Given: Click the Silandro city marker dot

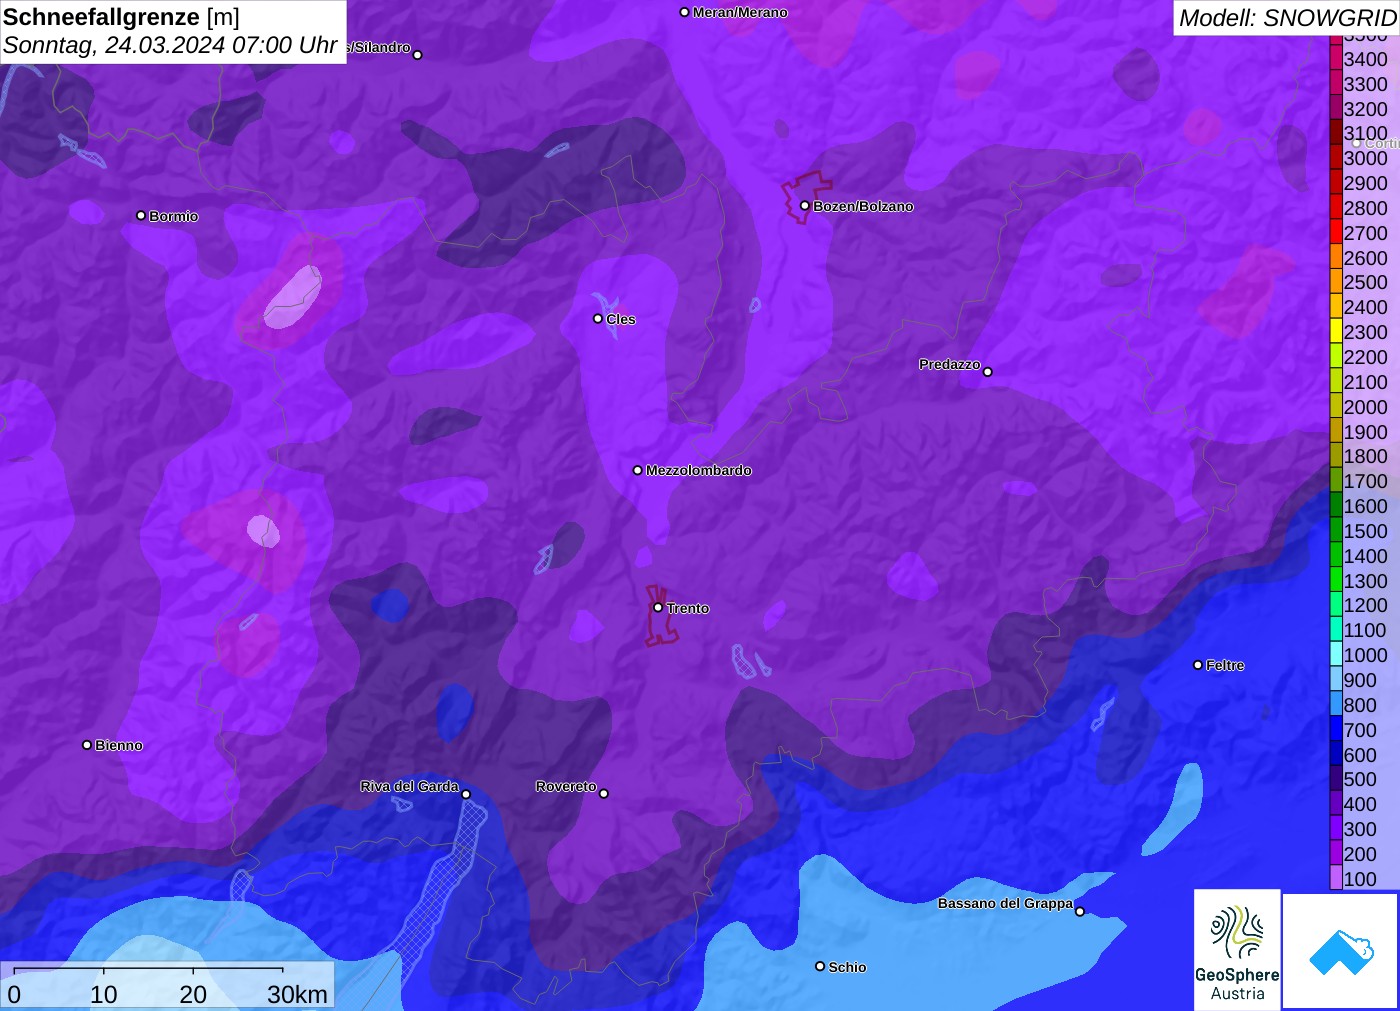Looking at the screenshot, I should [418, 55].
